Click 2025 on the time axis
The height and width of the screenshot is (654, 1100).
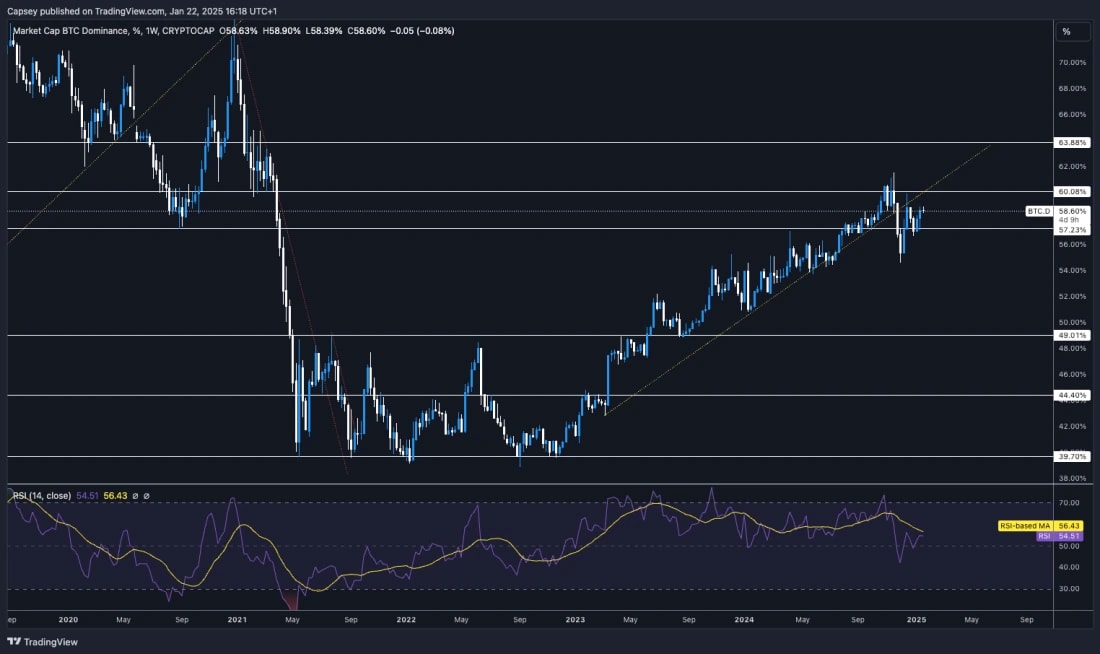tap(915, 620)
